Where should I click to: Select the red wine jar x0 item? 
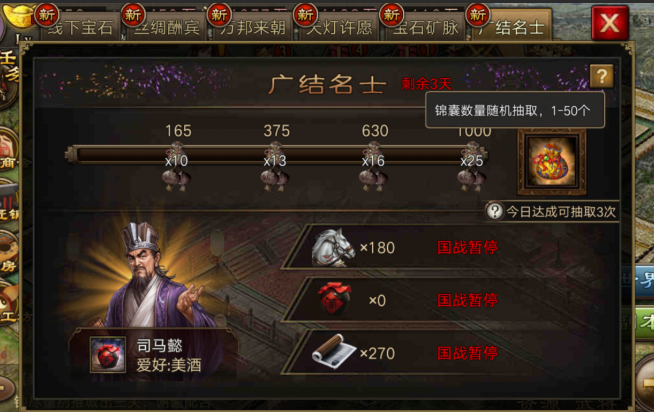pos(334,299)
